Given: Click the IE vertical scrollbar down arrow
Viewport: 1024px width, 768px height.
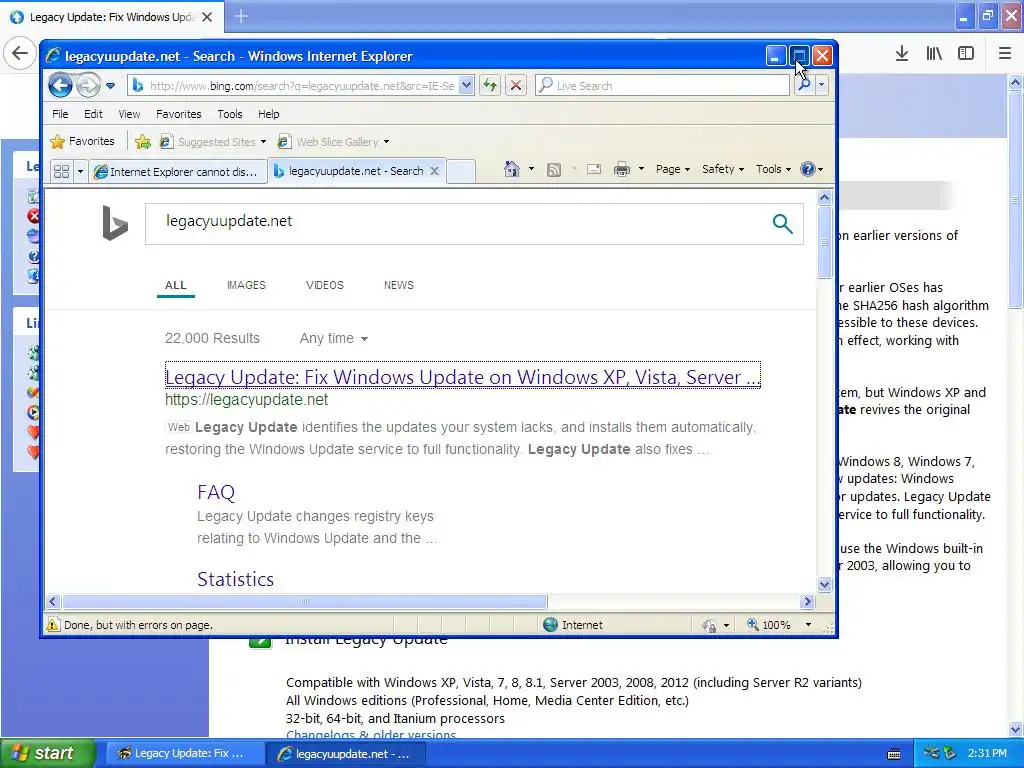Looking at the screenshot, I should tap(824, 584).
